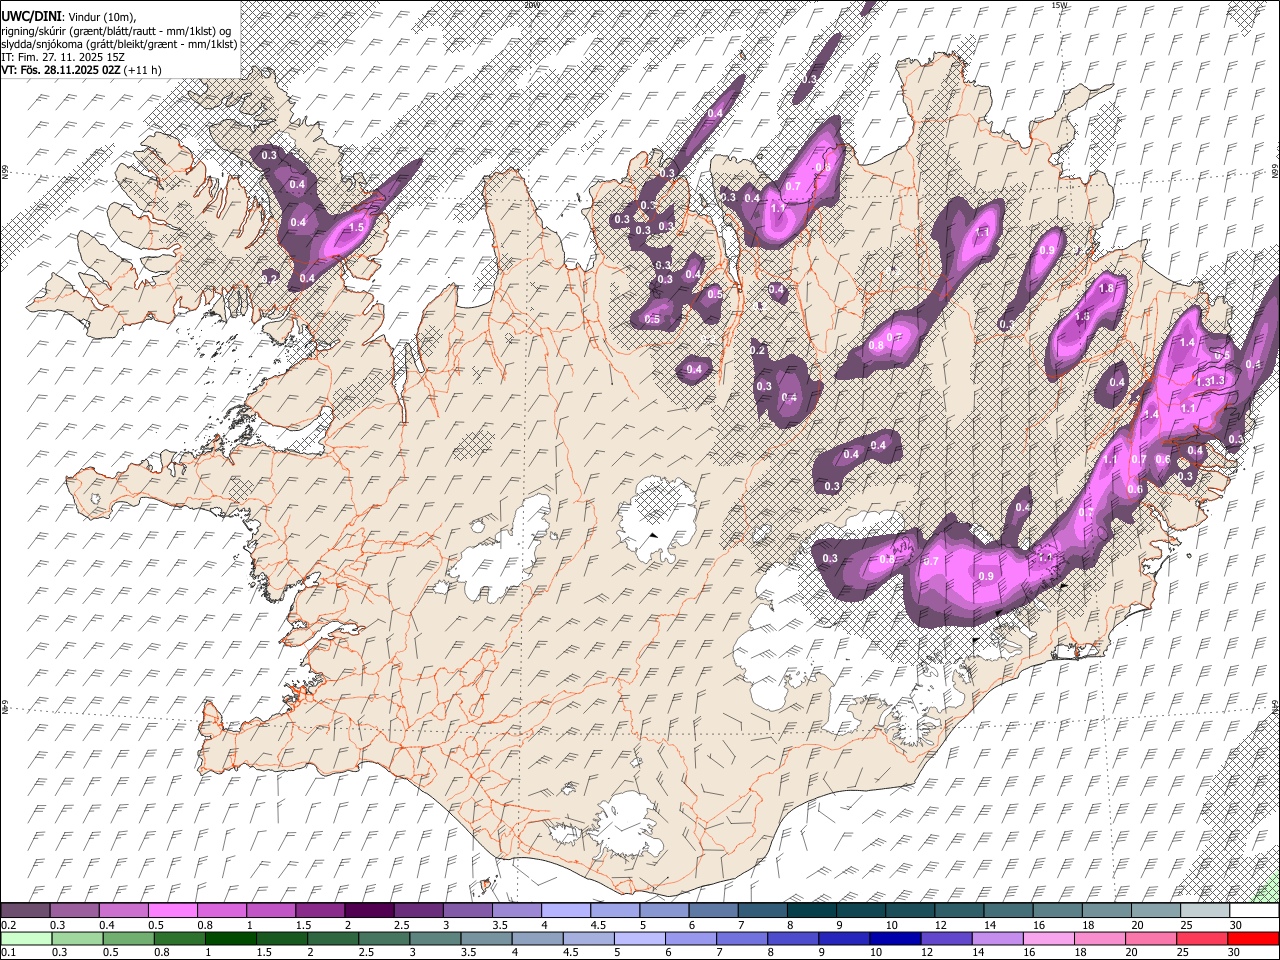The height and width of the screenshot is (960, 1280).
Task: Select the pale green swatch at 0.1 in lower legend
Action: [x=26, y=938]
